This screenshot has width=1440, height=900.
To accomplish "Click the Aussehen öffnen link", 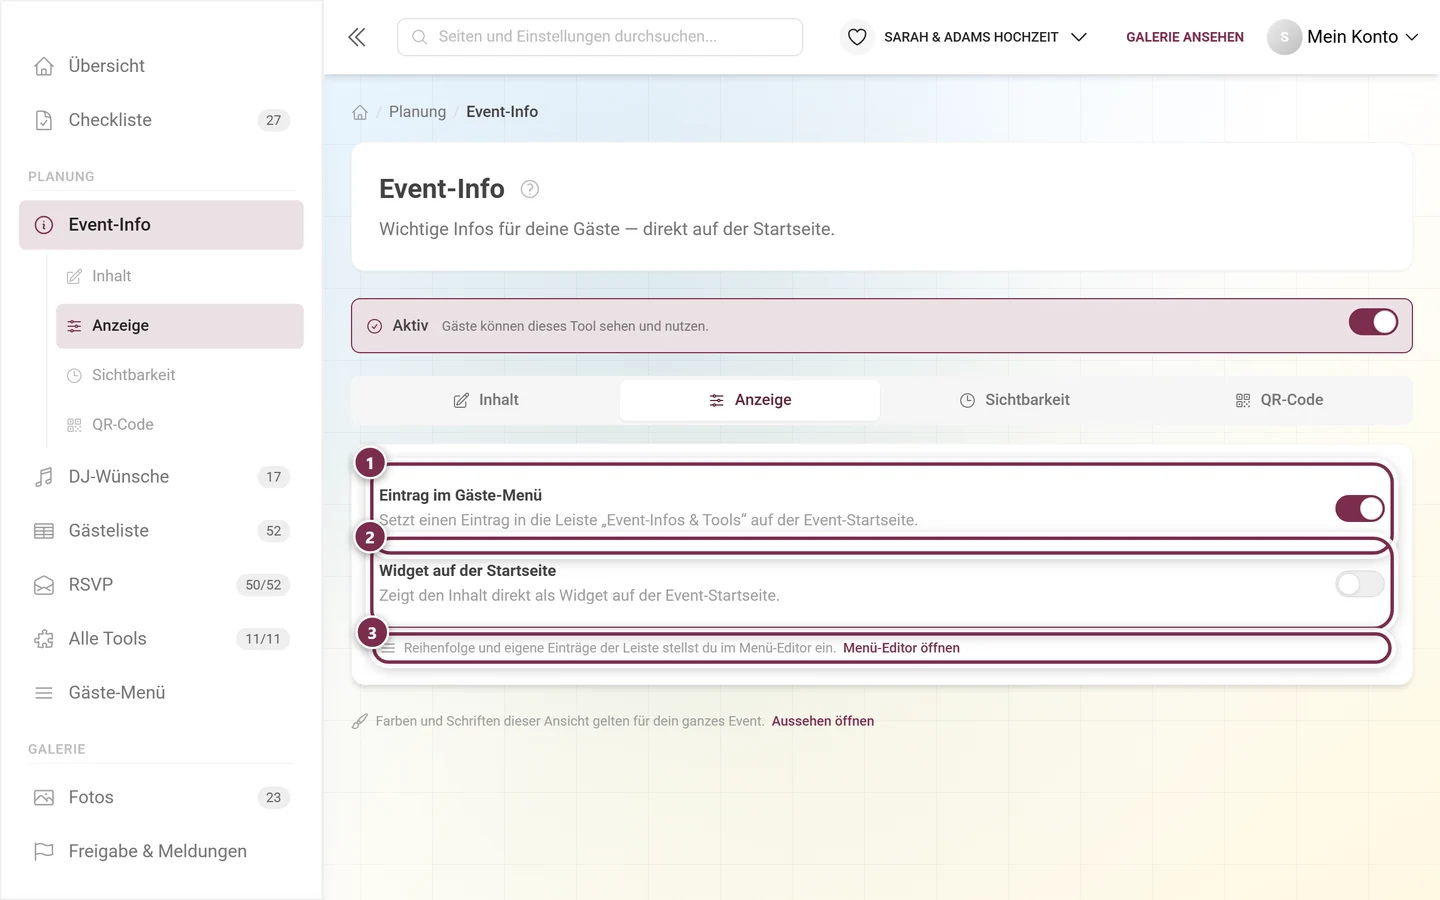I will click(x=823, y=721).
